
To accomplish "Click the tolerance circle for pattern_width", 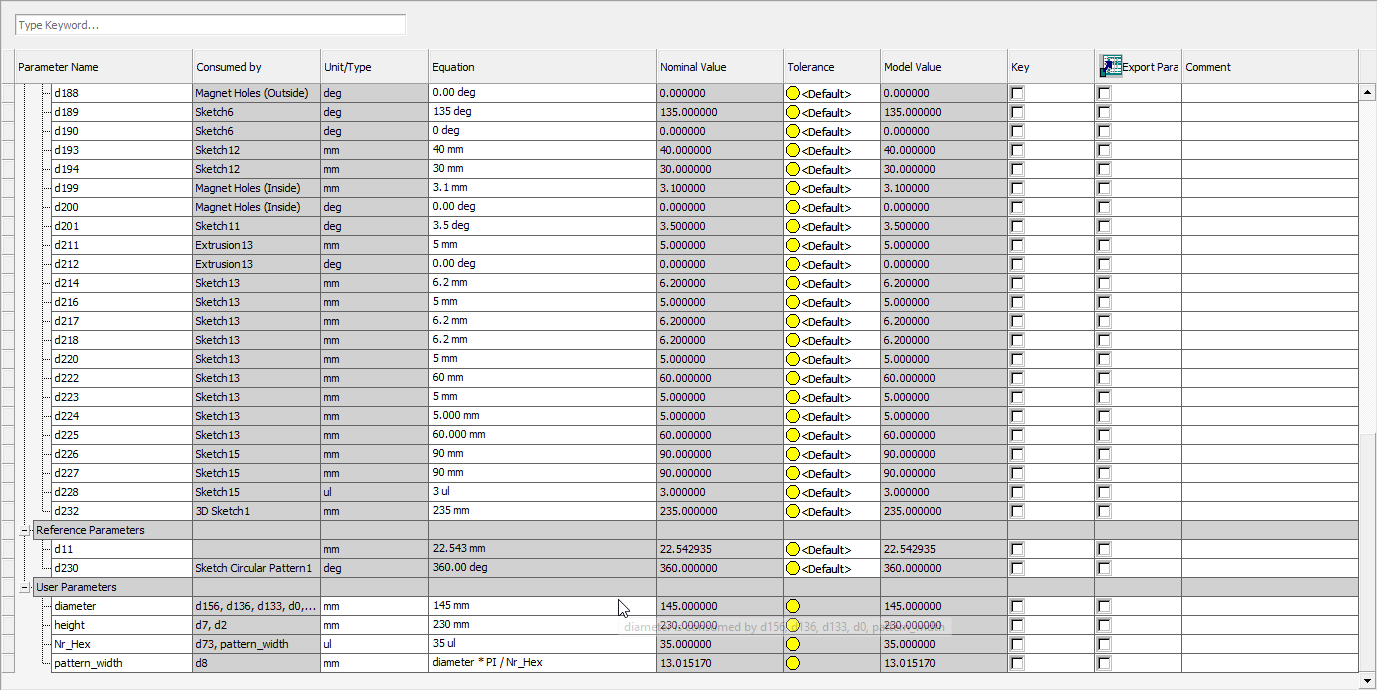I will pos(793,663).
